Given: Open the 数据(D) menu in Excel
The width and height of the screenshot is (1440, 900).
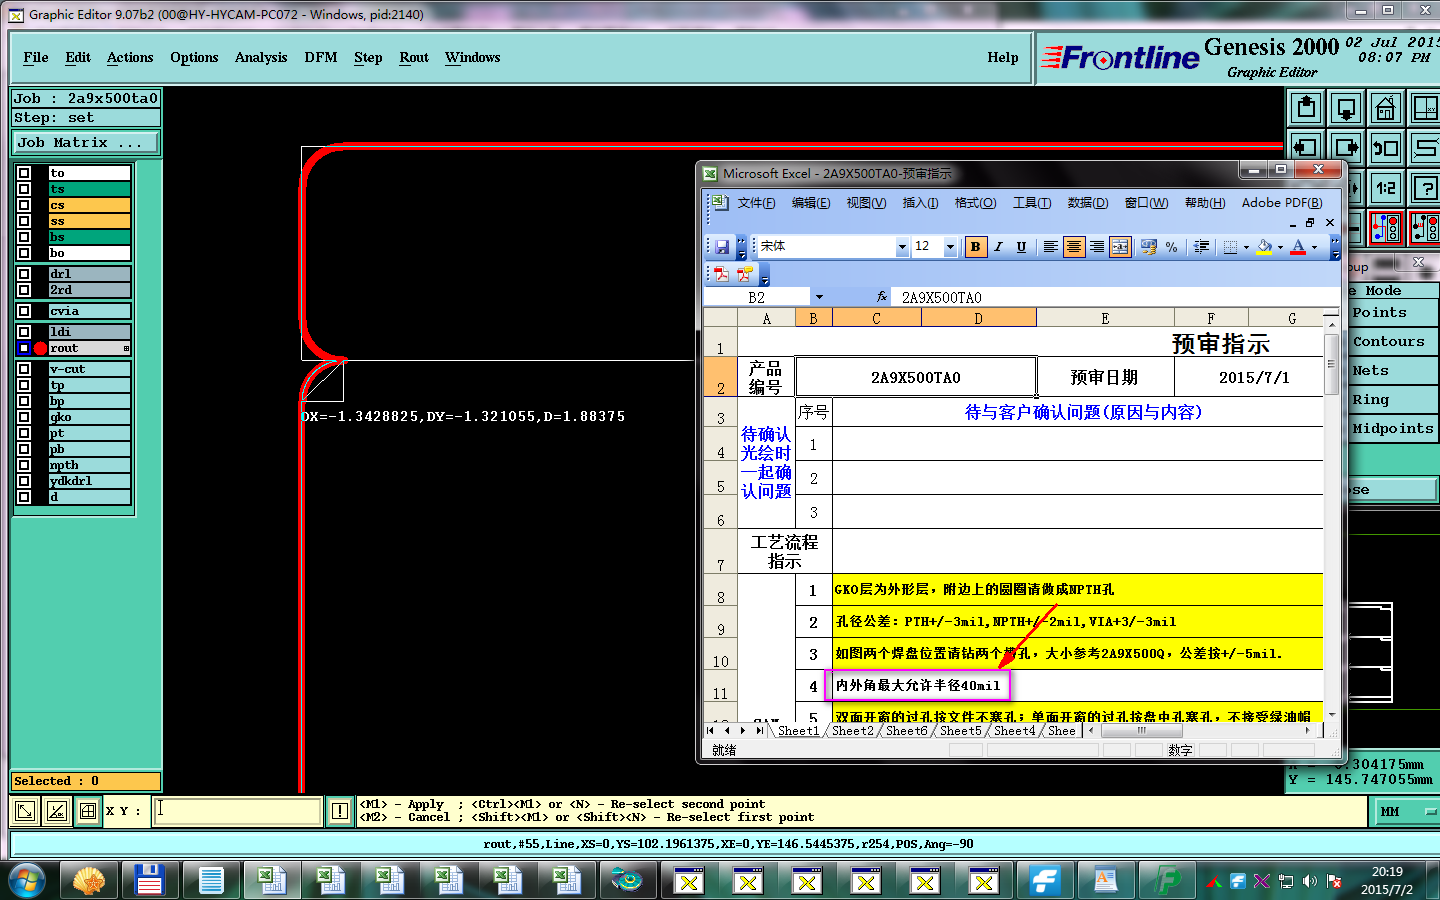Looking at the screenshot, I should pos(1087,203).
